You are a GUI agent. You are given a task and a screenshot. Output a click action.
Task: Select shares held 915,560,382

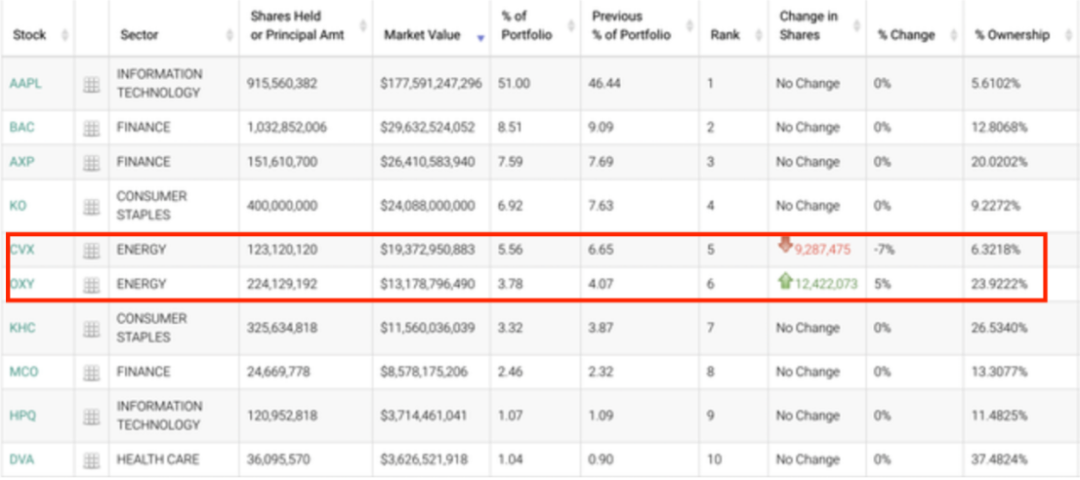[x=282, y=84]
